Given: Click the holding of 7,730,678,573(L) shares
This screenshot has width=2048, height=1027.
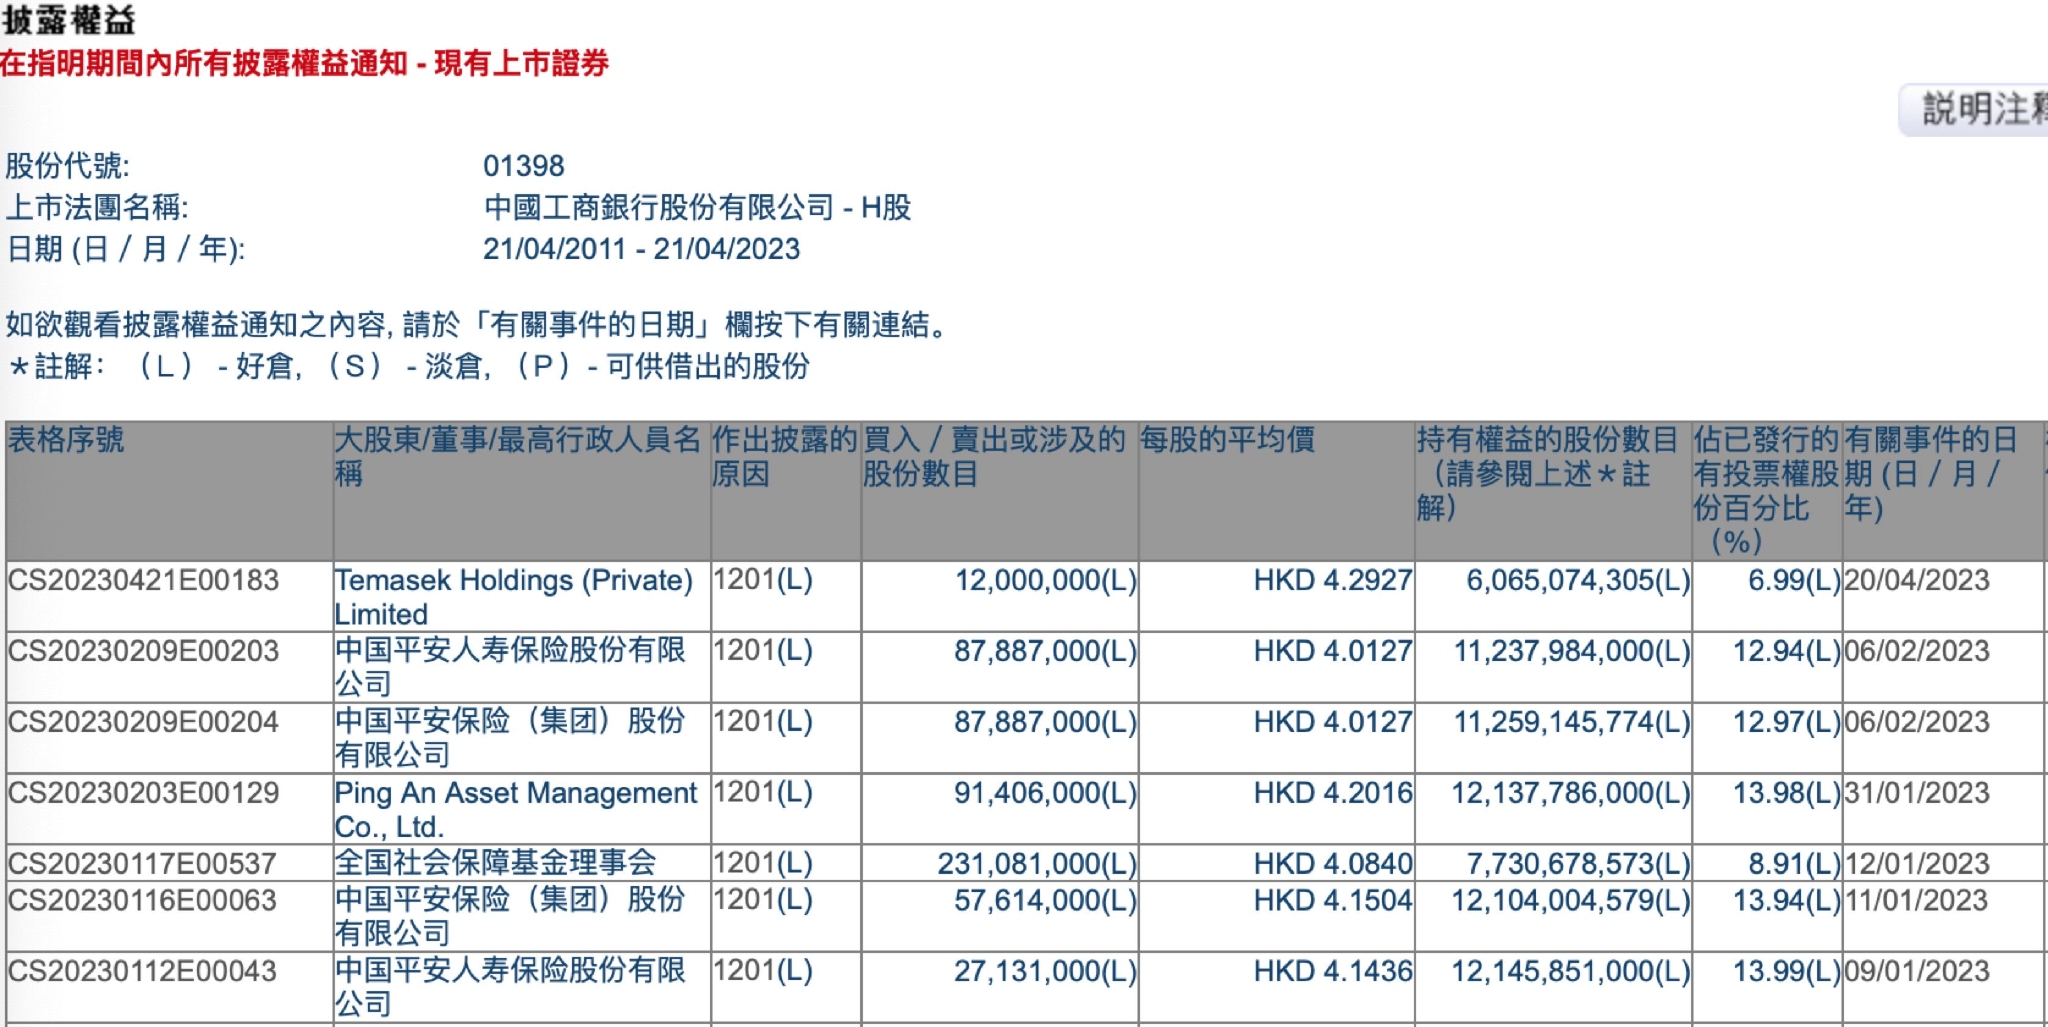Looking at the screenshot, I should (x=1578, y=863).
